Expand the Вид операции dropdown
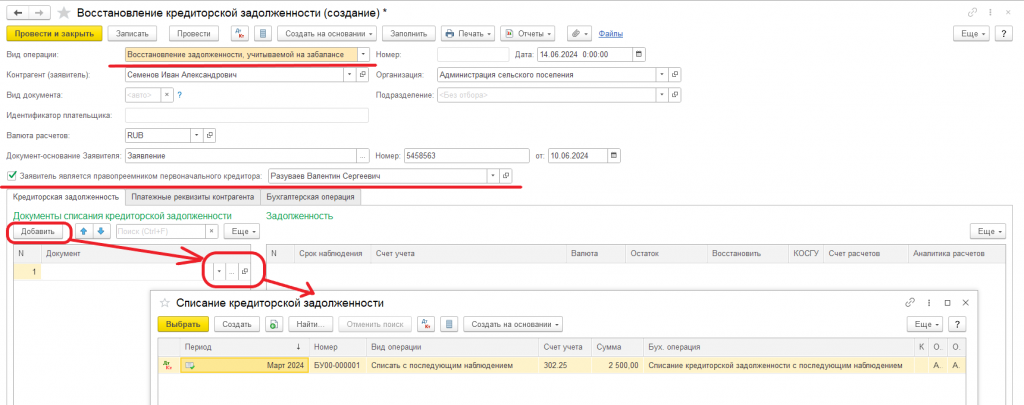1024x405 pixels. pyautogui.click(x=364, y=55)
